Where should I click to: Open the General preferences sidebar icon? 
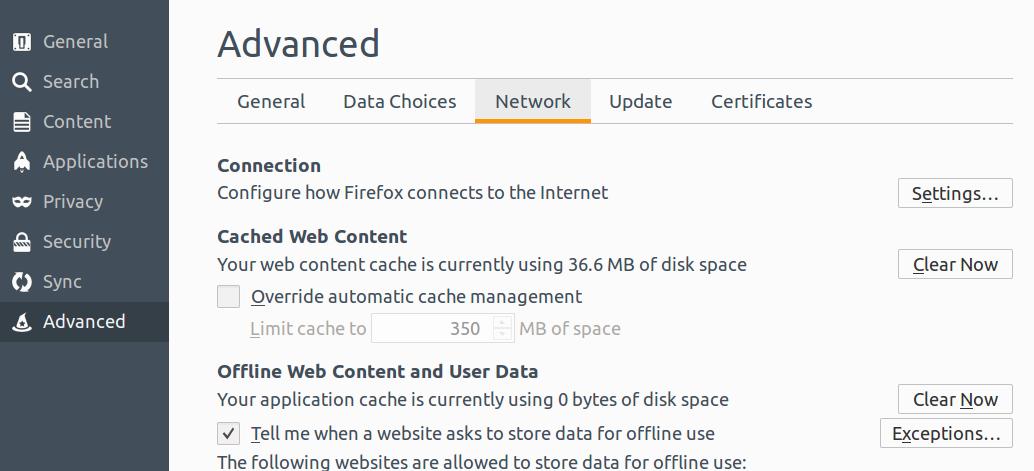[x=22, y=42]
